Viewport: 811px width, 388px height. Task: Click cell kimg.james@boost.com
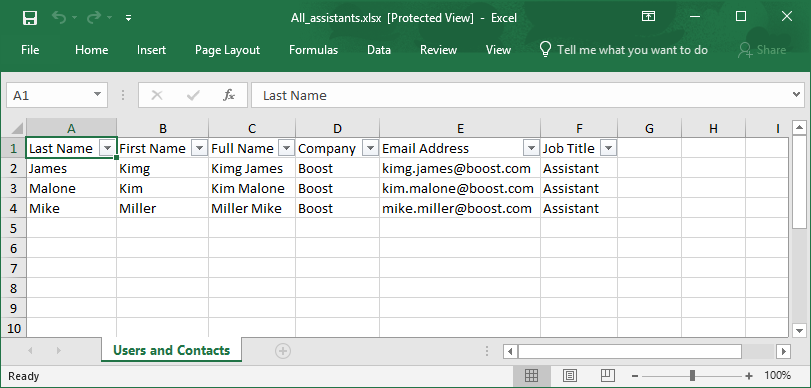coord(460,169)
